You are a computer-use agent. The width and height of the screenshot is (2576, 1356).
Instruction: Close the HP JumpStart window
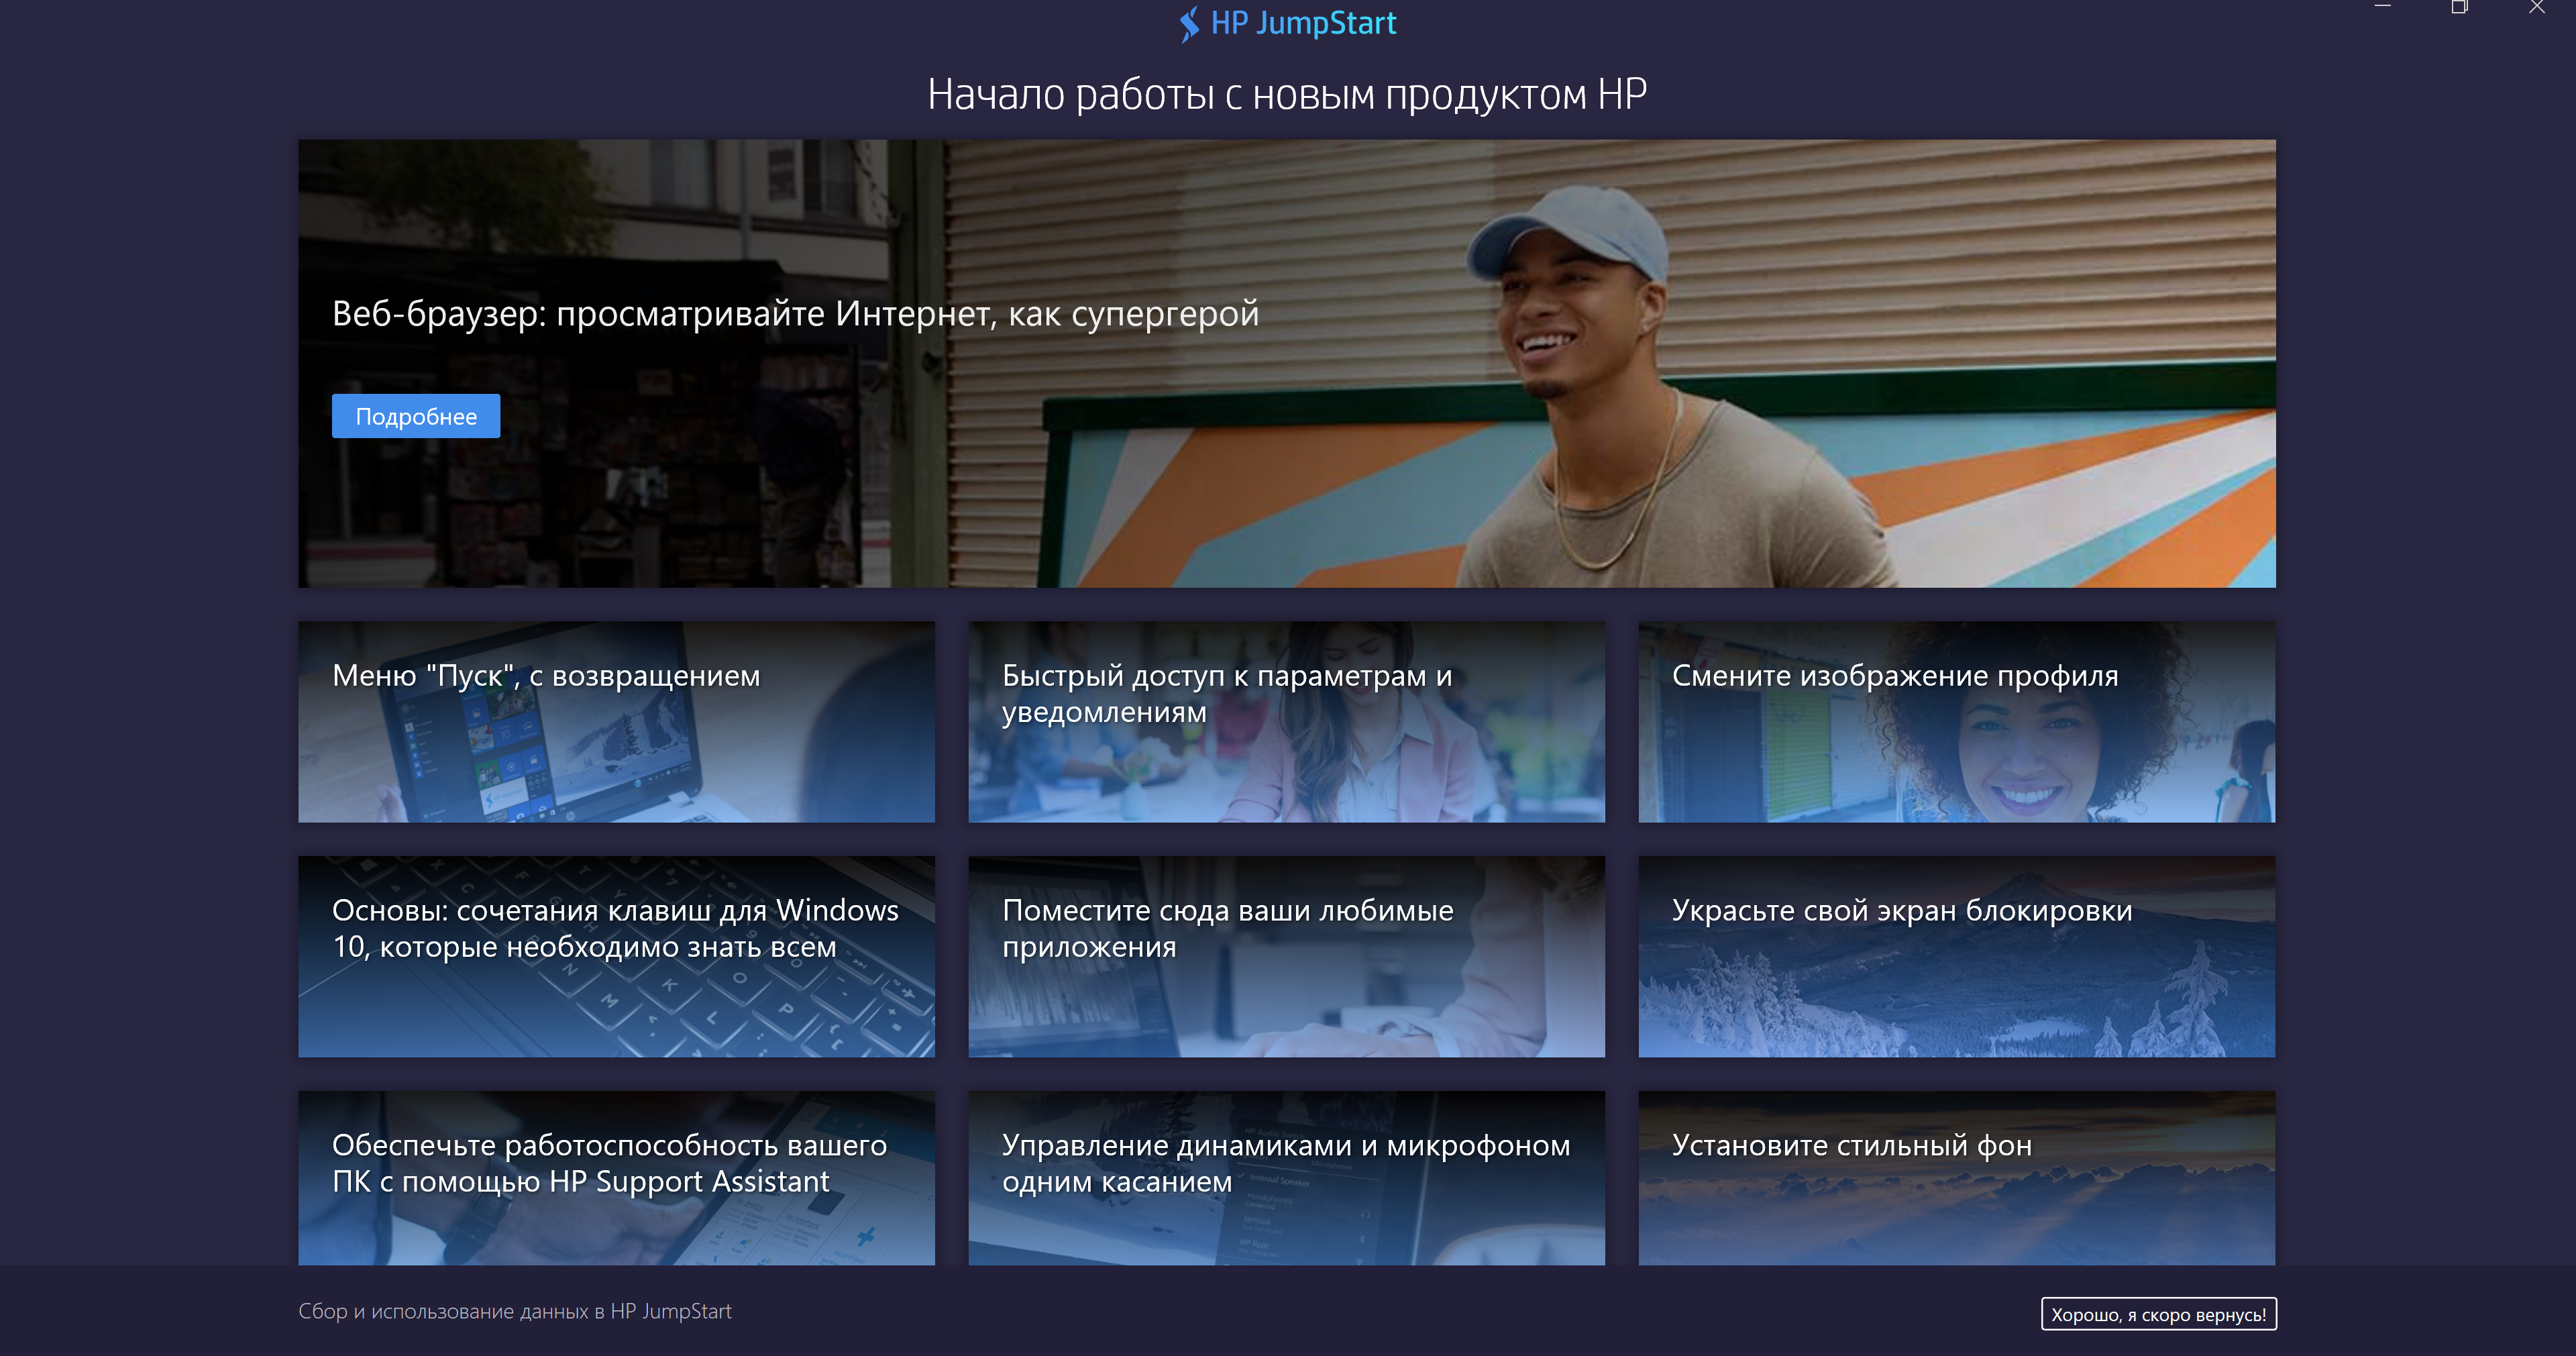[x=2537, y=8]
